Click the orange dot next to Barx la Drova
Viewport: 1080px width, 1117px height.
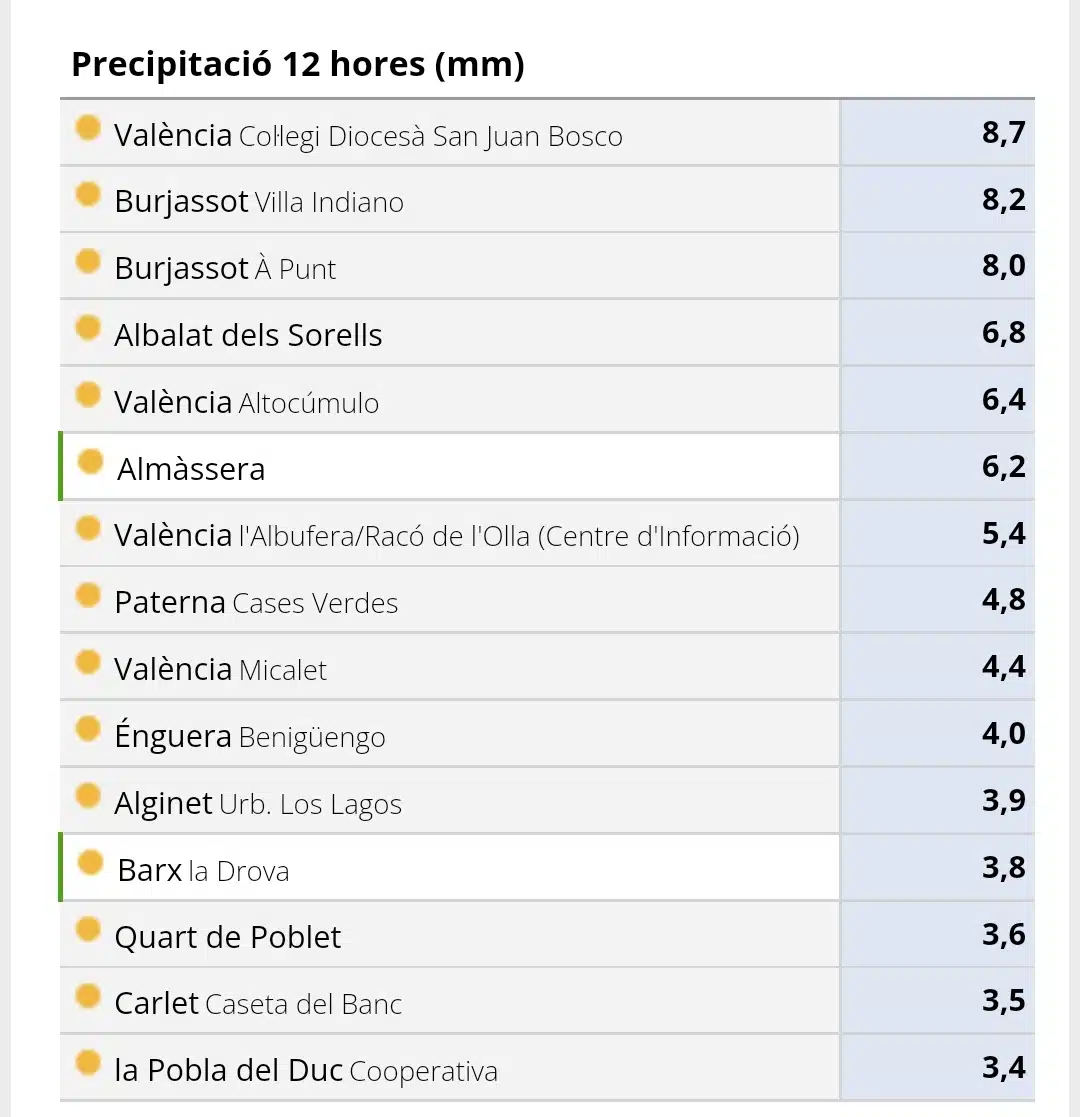click(91, 863)
